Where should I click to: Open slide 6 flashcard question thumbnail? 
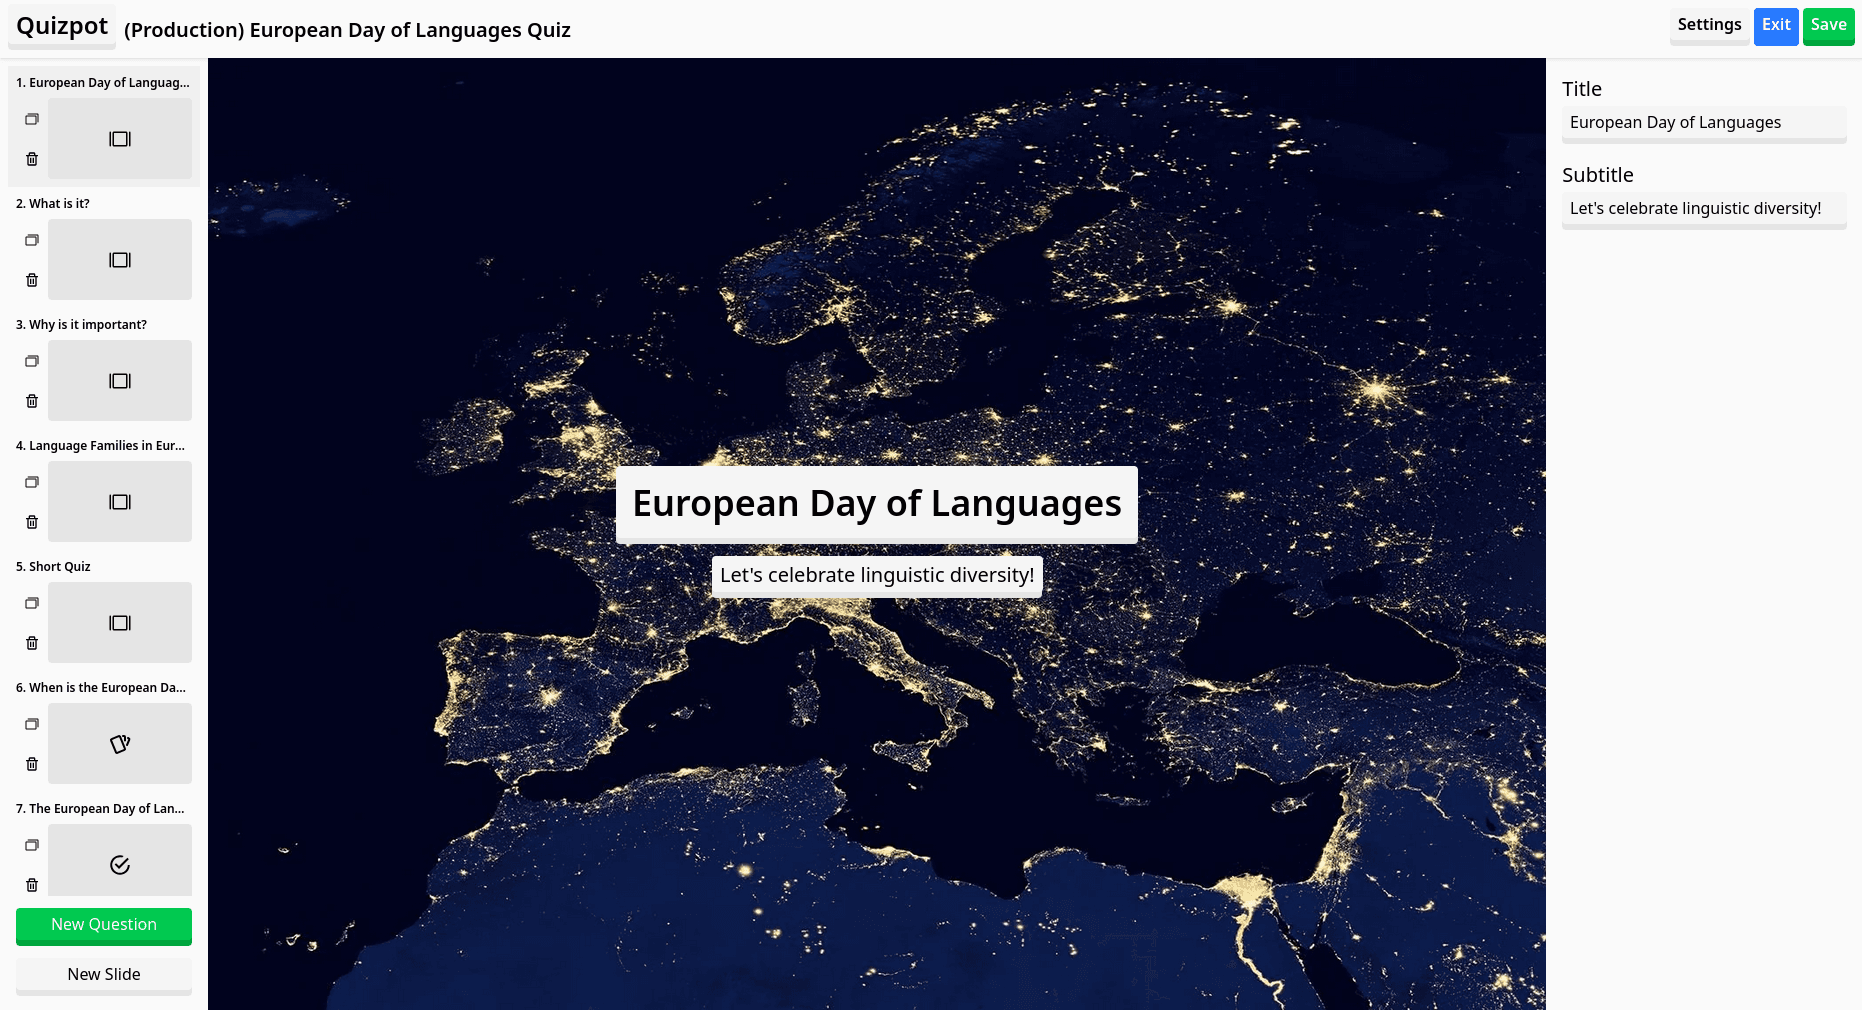(x=120, y=743)
